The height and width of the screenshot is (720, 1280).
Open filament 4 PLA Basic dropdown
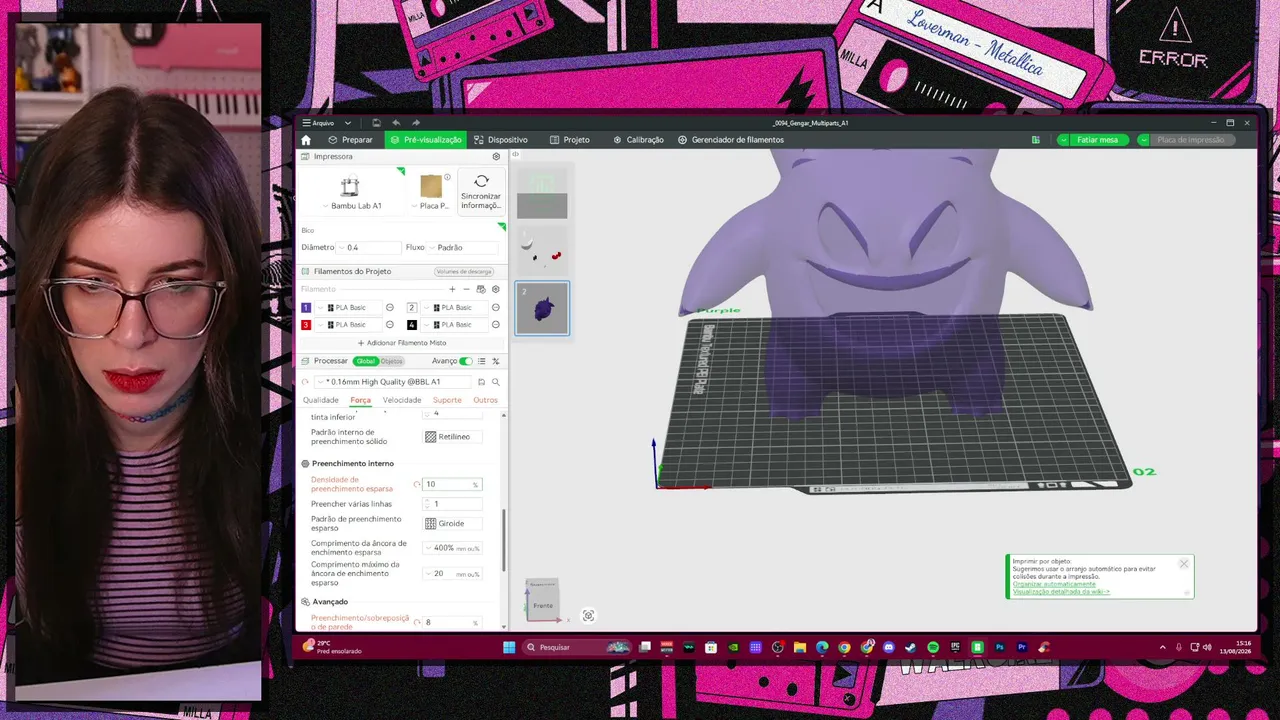454,325
